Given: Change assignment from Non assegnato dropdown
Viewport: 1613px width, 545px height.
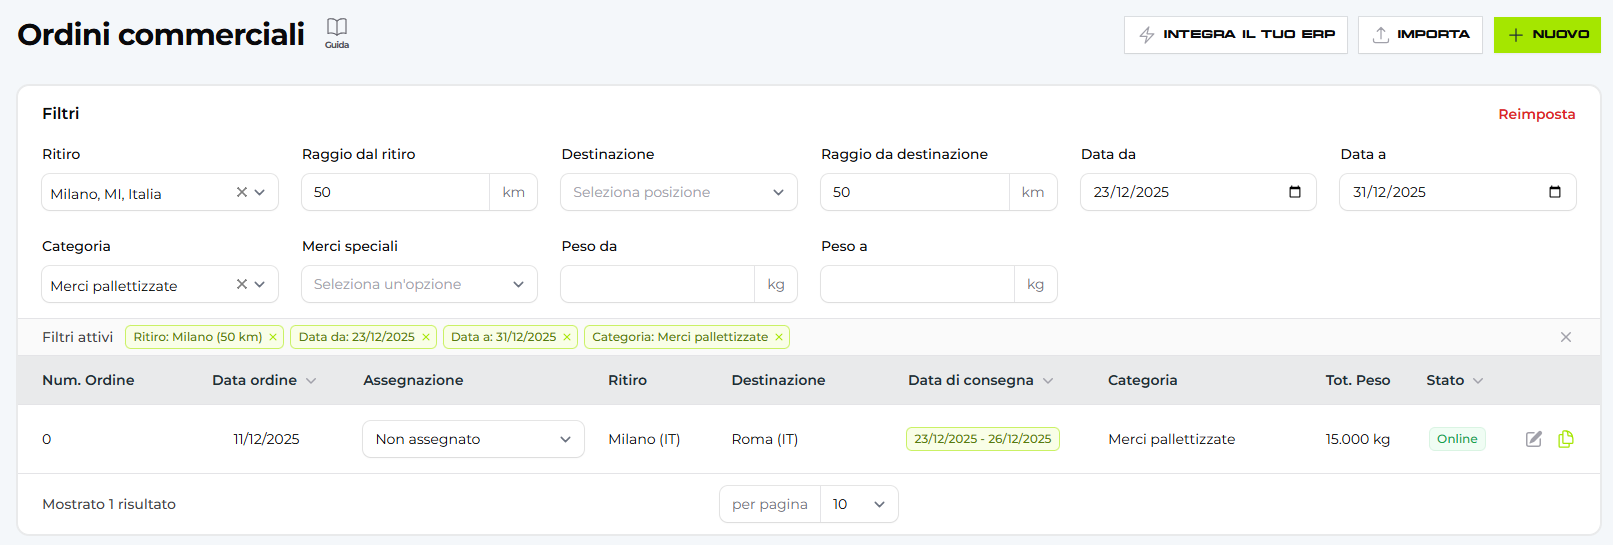Looking at the screenshot, I should [x=473, y=439].
